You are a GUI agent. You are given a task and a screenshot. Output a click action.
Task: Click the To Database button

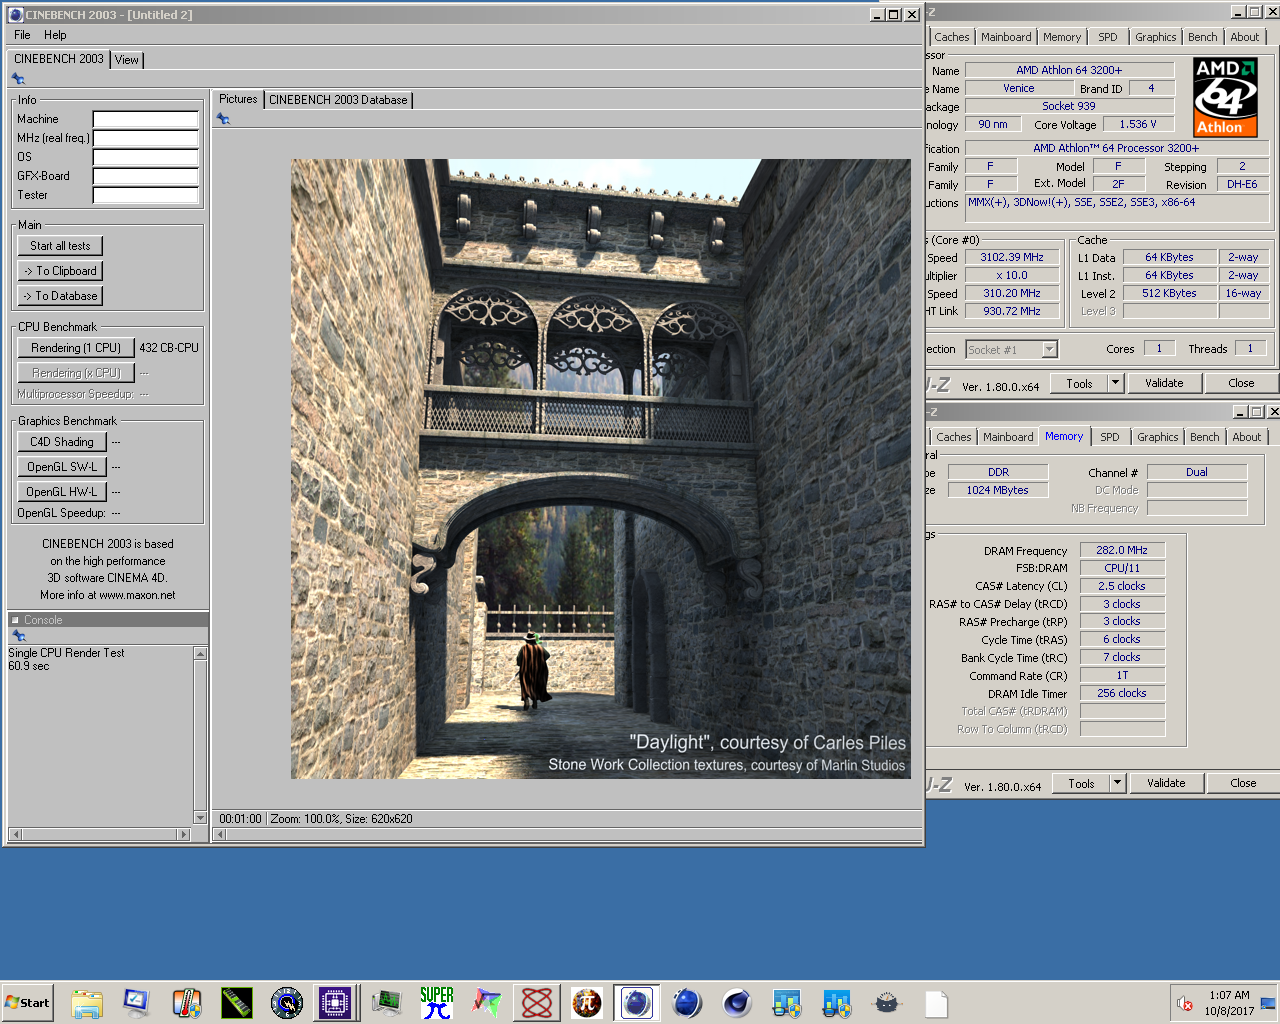click(x=60, y=296)
